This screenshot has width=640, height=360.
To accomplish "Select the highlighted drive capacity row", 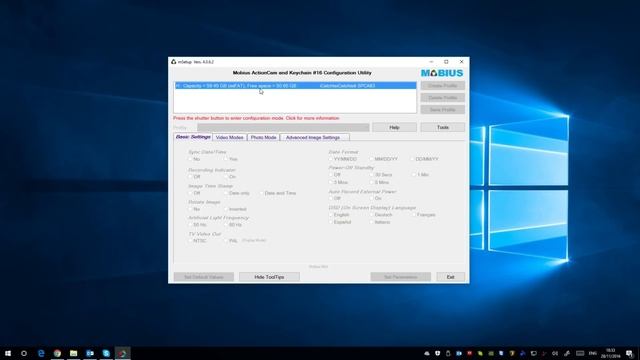I will pos(296,86).
